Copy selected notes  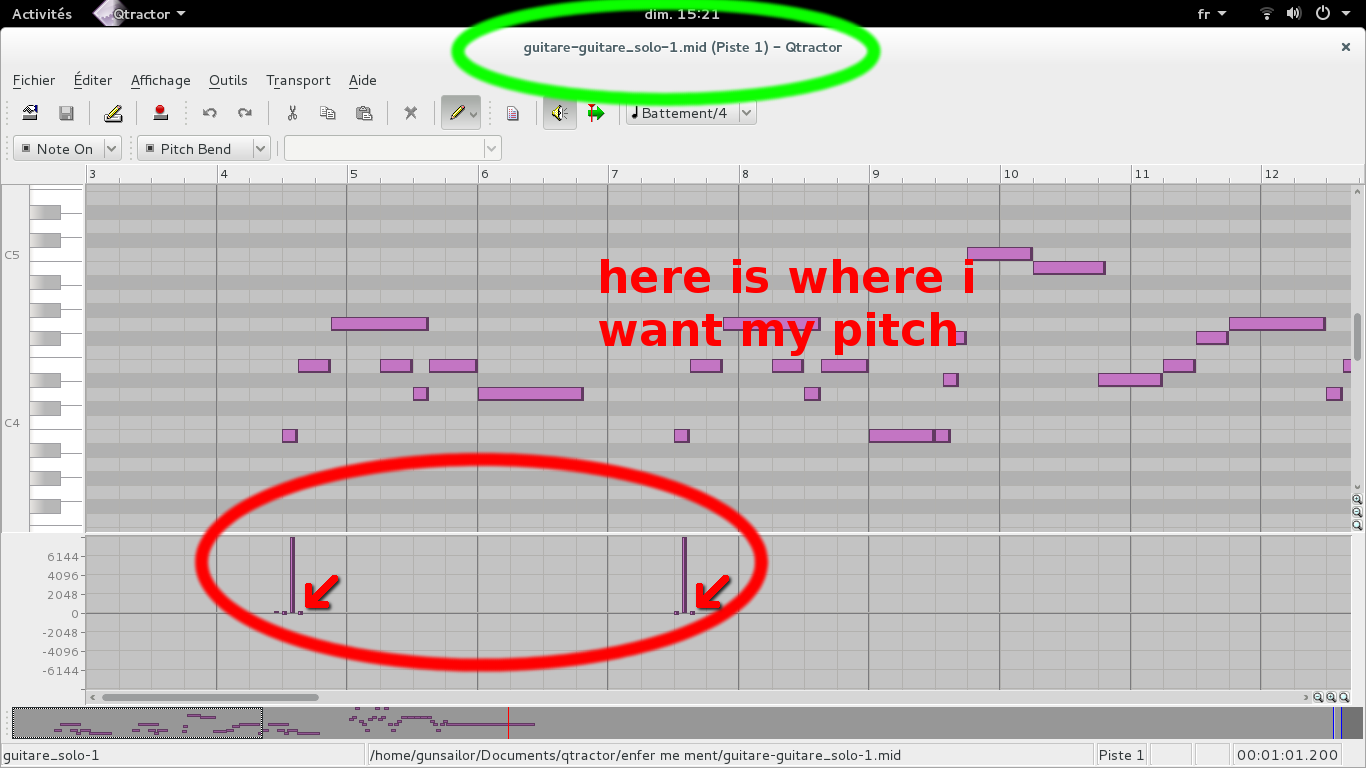(x=328, y=113)
